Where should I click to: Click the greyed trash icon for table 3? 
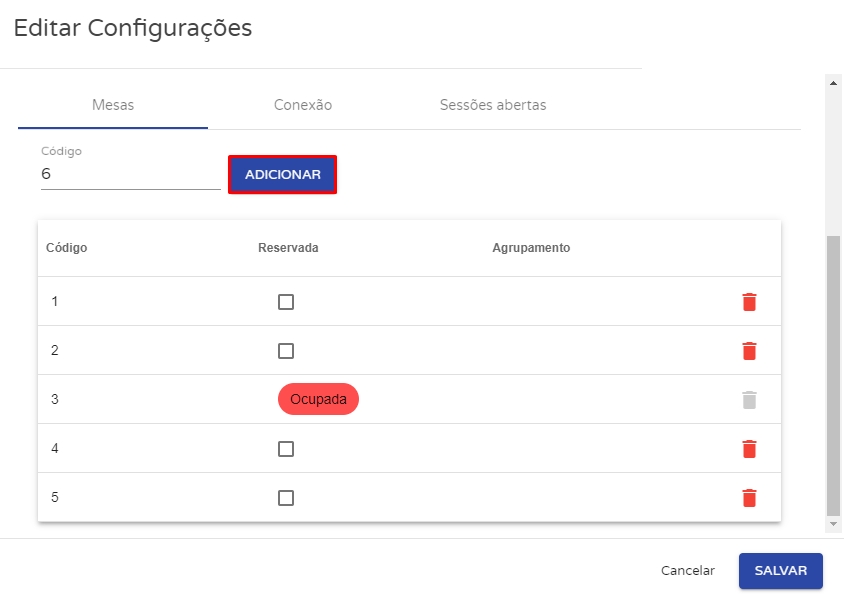pyautogui.click(x=749, y=400)
